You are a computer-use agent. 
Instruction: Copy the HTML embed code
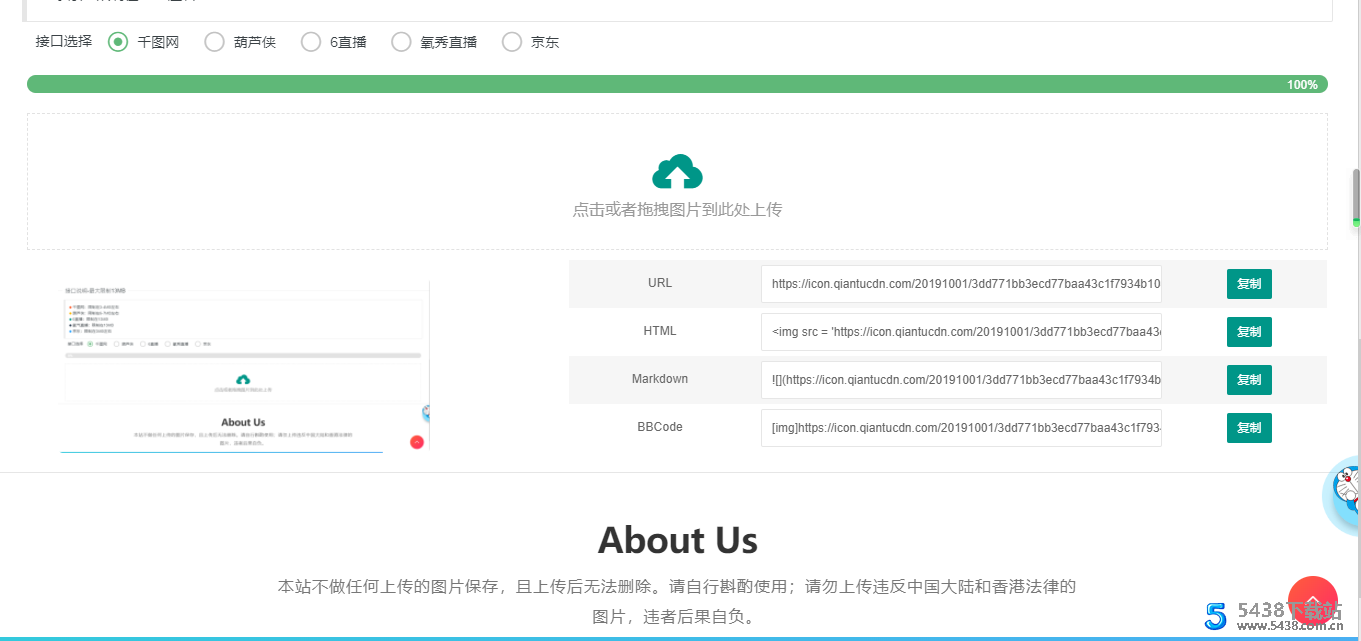tap(1248, 332)
